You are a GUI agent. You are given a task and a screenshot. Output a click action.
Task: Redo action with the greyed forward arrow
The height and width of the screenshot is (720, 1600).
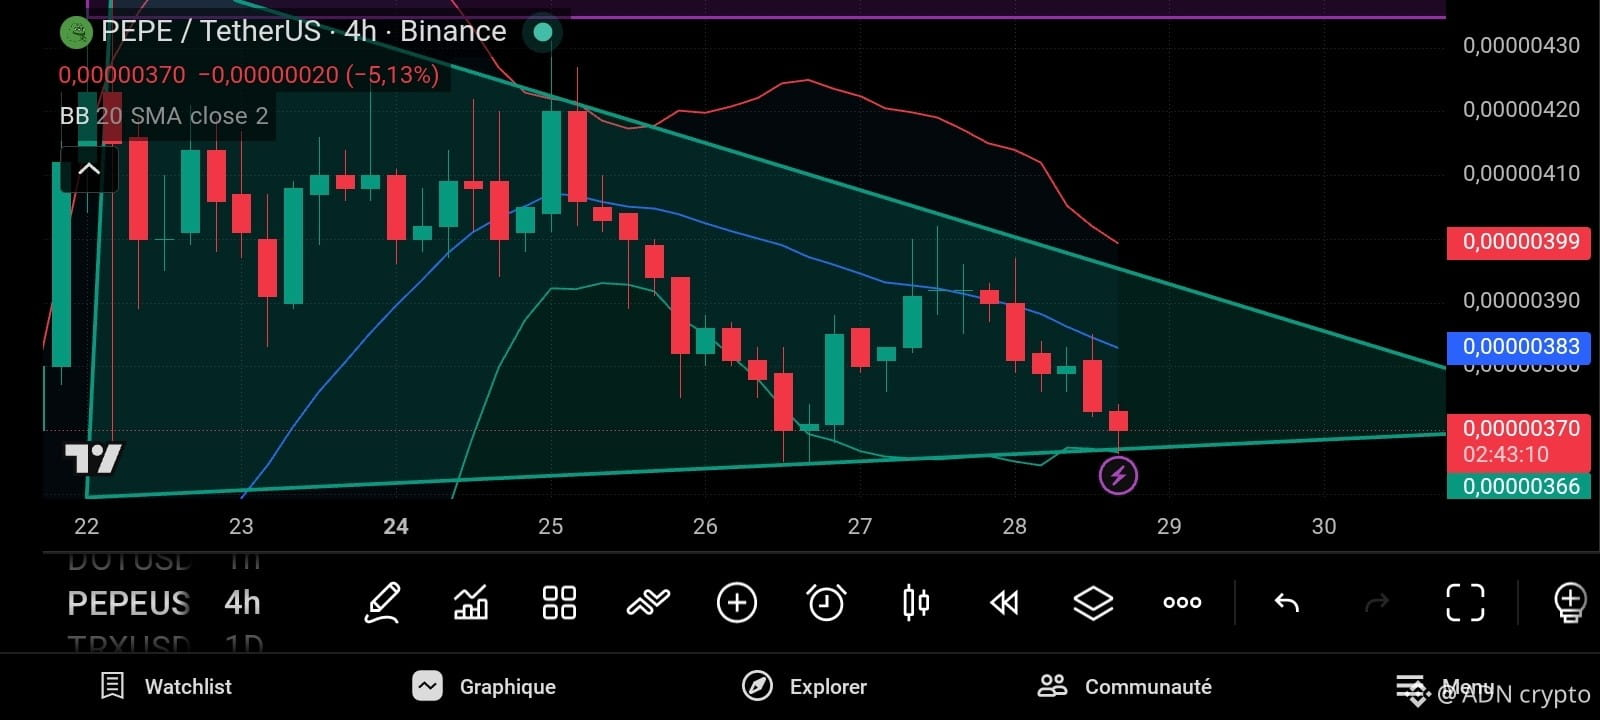[1377, 603]
